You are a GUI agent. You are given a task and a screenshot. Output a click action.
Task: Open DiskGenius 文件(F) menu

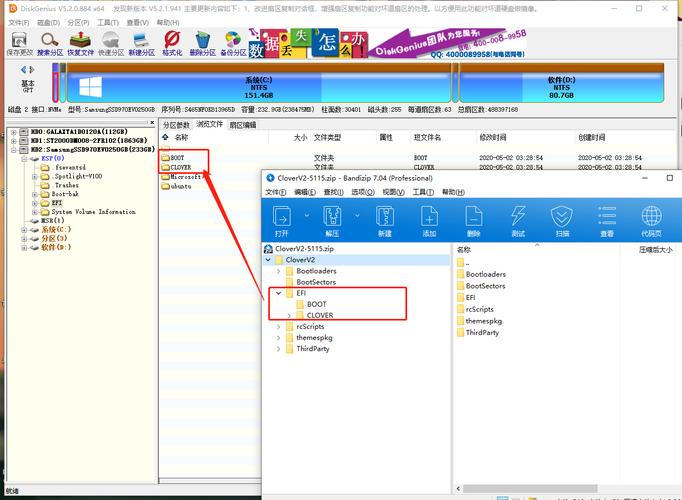pyautogui.click(x=18, y=22)
